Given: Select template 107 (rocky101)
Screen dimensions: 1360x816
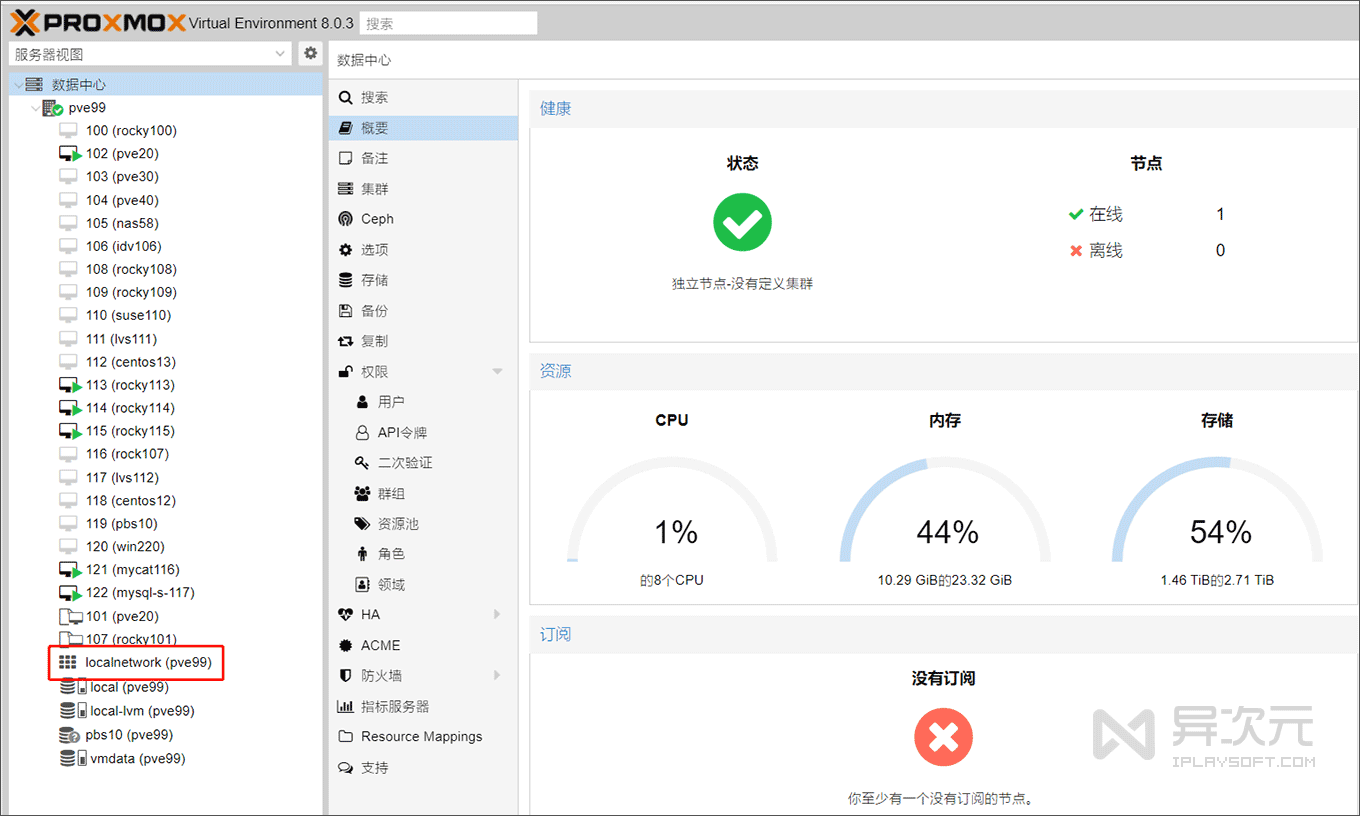Looking at the screenshot, I should 131,639.
